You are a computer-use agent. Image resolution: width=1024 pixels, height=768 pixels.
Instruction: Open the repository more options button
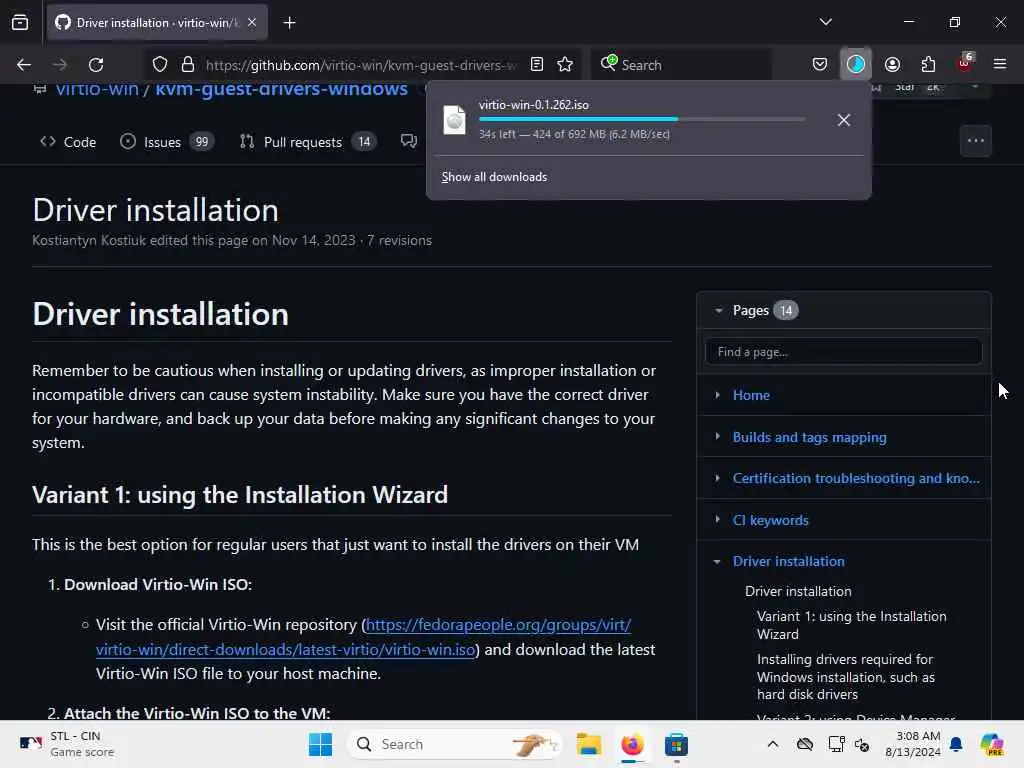[x=976, y=141]
